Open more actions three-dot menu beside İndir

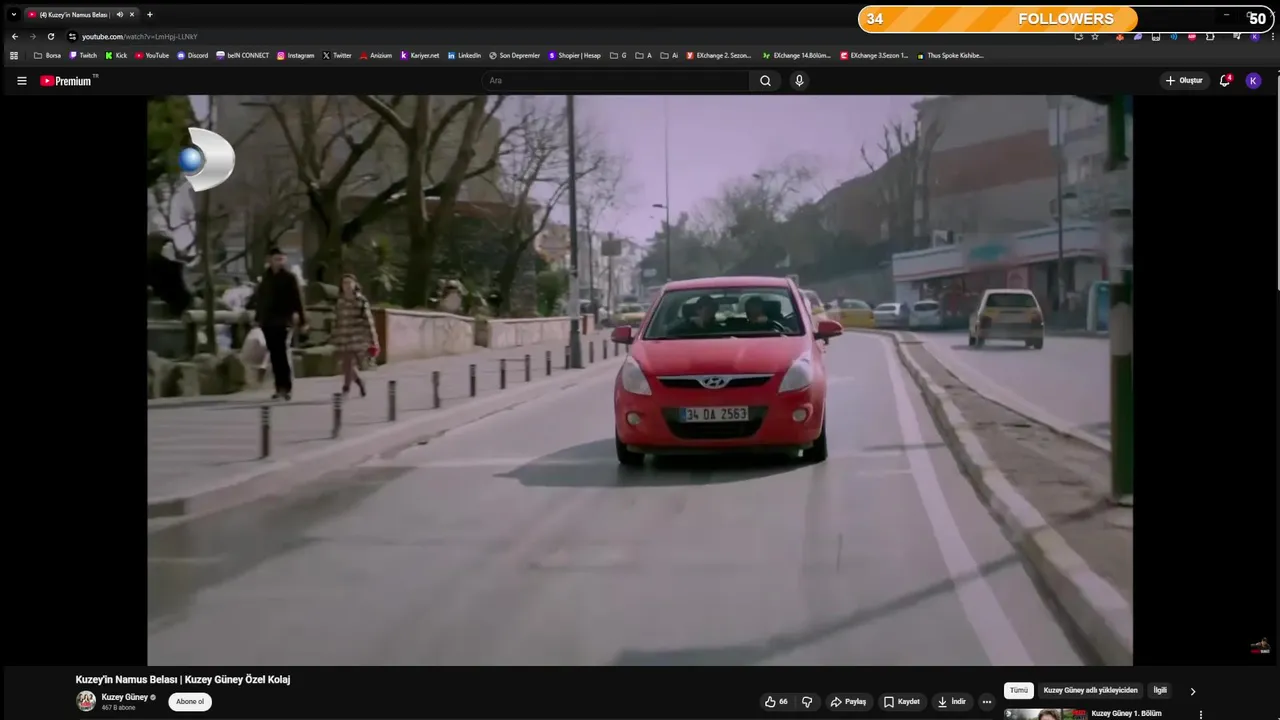click(987, 702)
